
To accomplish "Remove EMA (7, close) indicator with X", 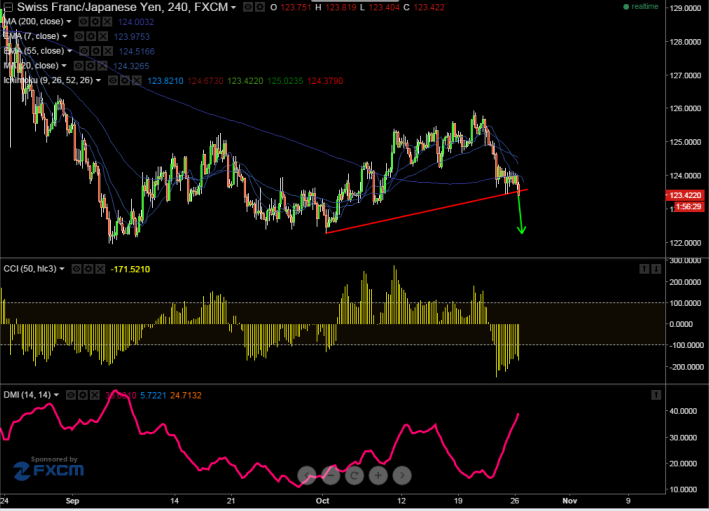I will click(x=103, y=36).
